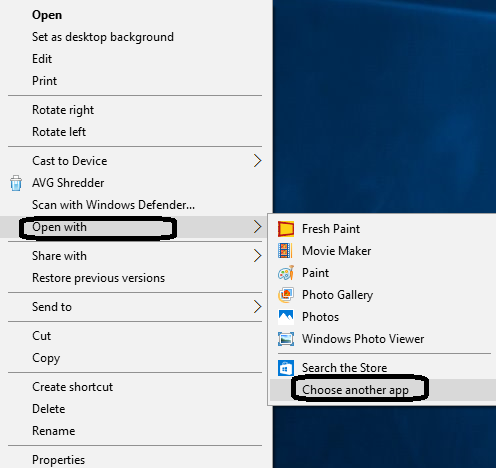Click the Paint palette icon
496x468 pixels.
pos(286,273)
